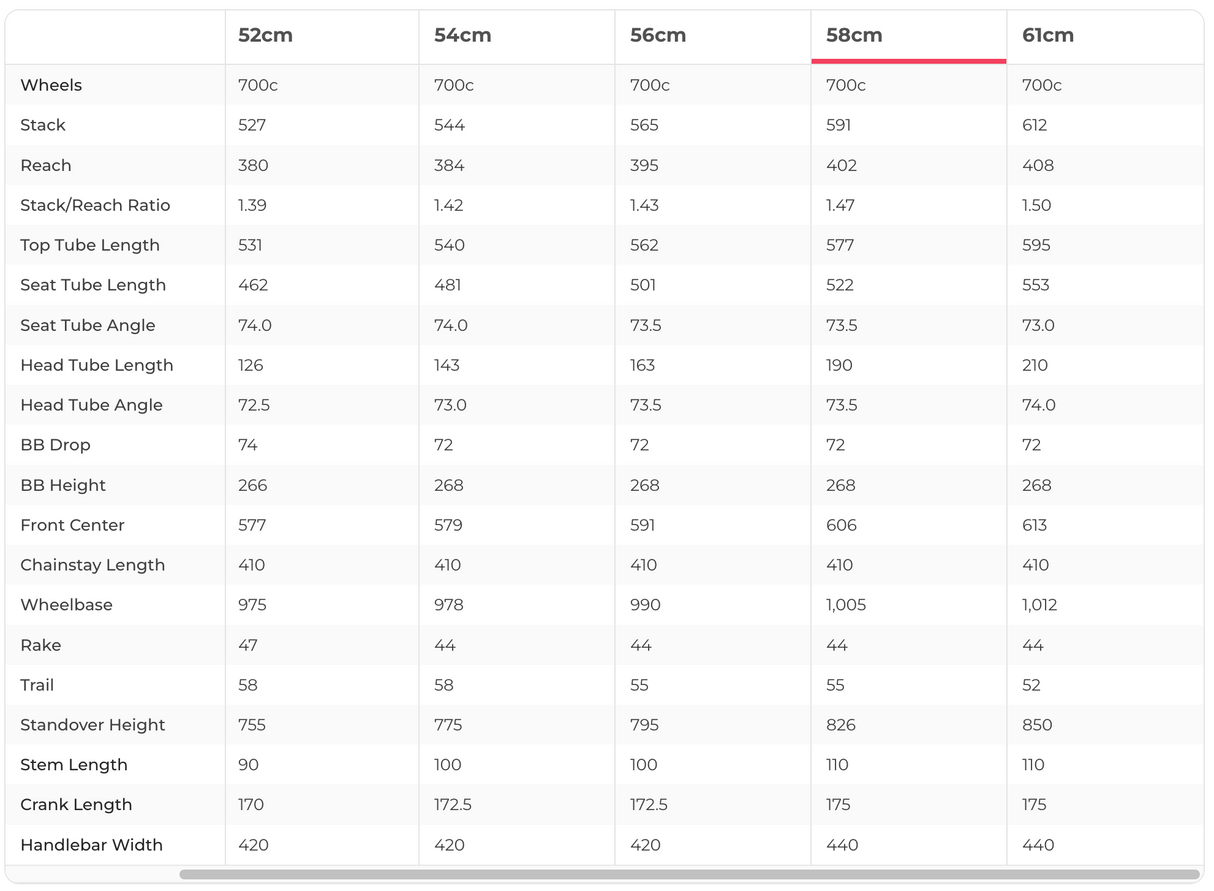Choose the 56cm size header

tap(657, 35)
